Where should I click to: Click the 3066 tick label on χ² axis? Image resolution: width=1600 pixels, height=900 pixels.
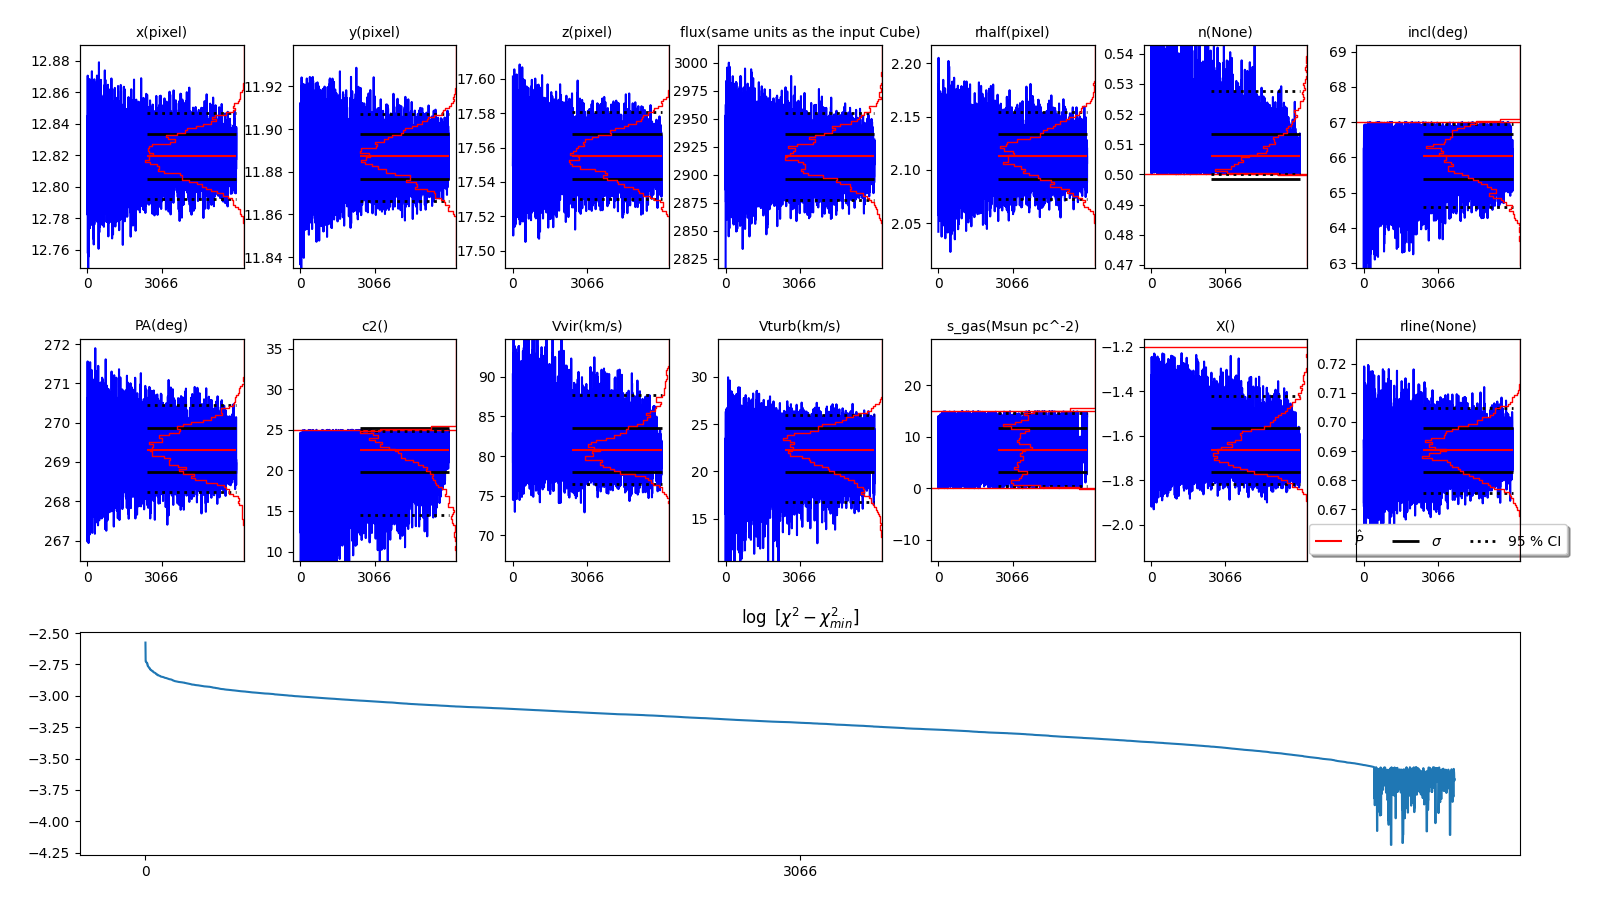coord(799,871)
